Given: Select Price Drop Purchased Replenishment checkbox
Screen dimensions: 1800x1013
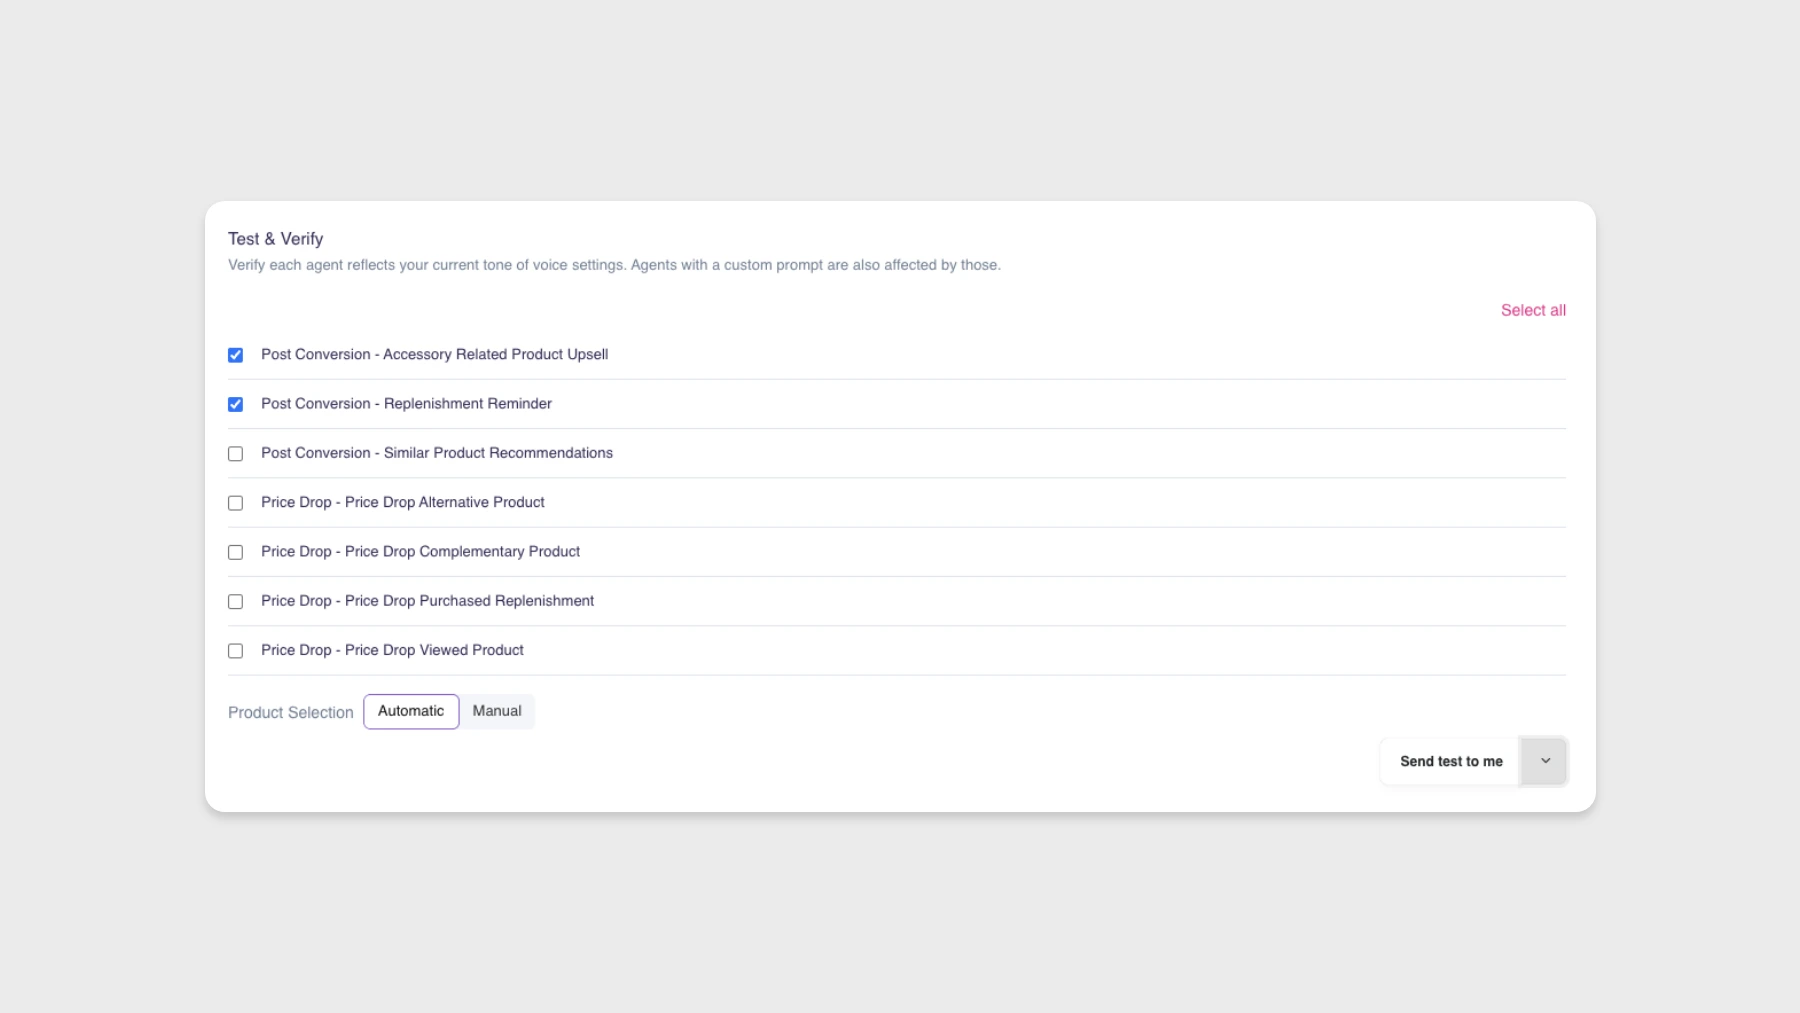Looking at the screenshot, I should click(235, 601).
